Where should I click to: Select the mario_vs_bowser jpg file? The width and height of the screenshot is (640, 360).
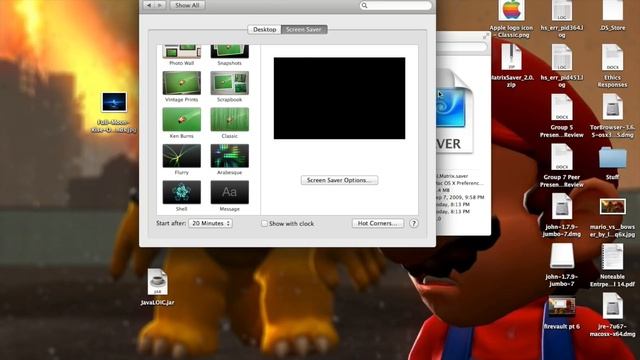612,207
